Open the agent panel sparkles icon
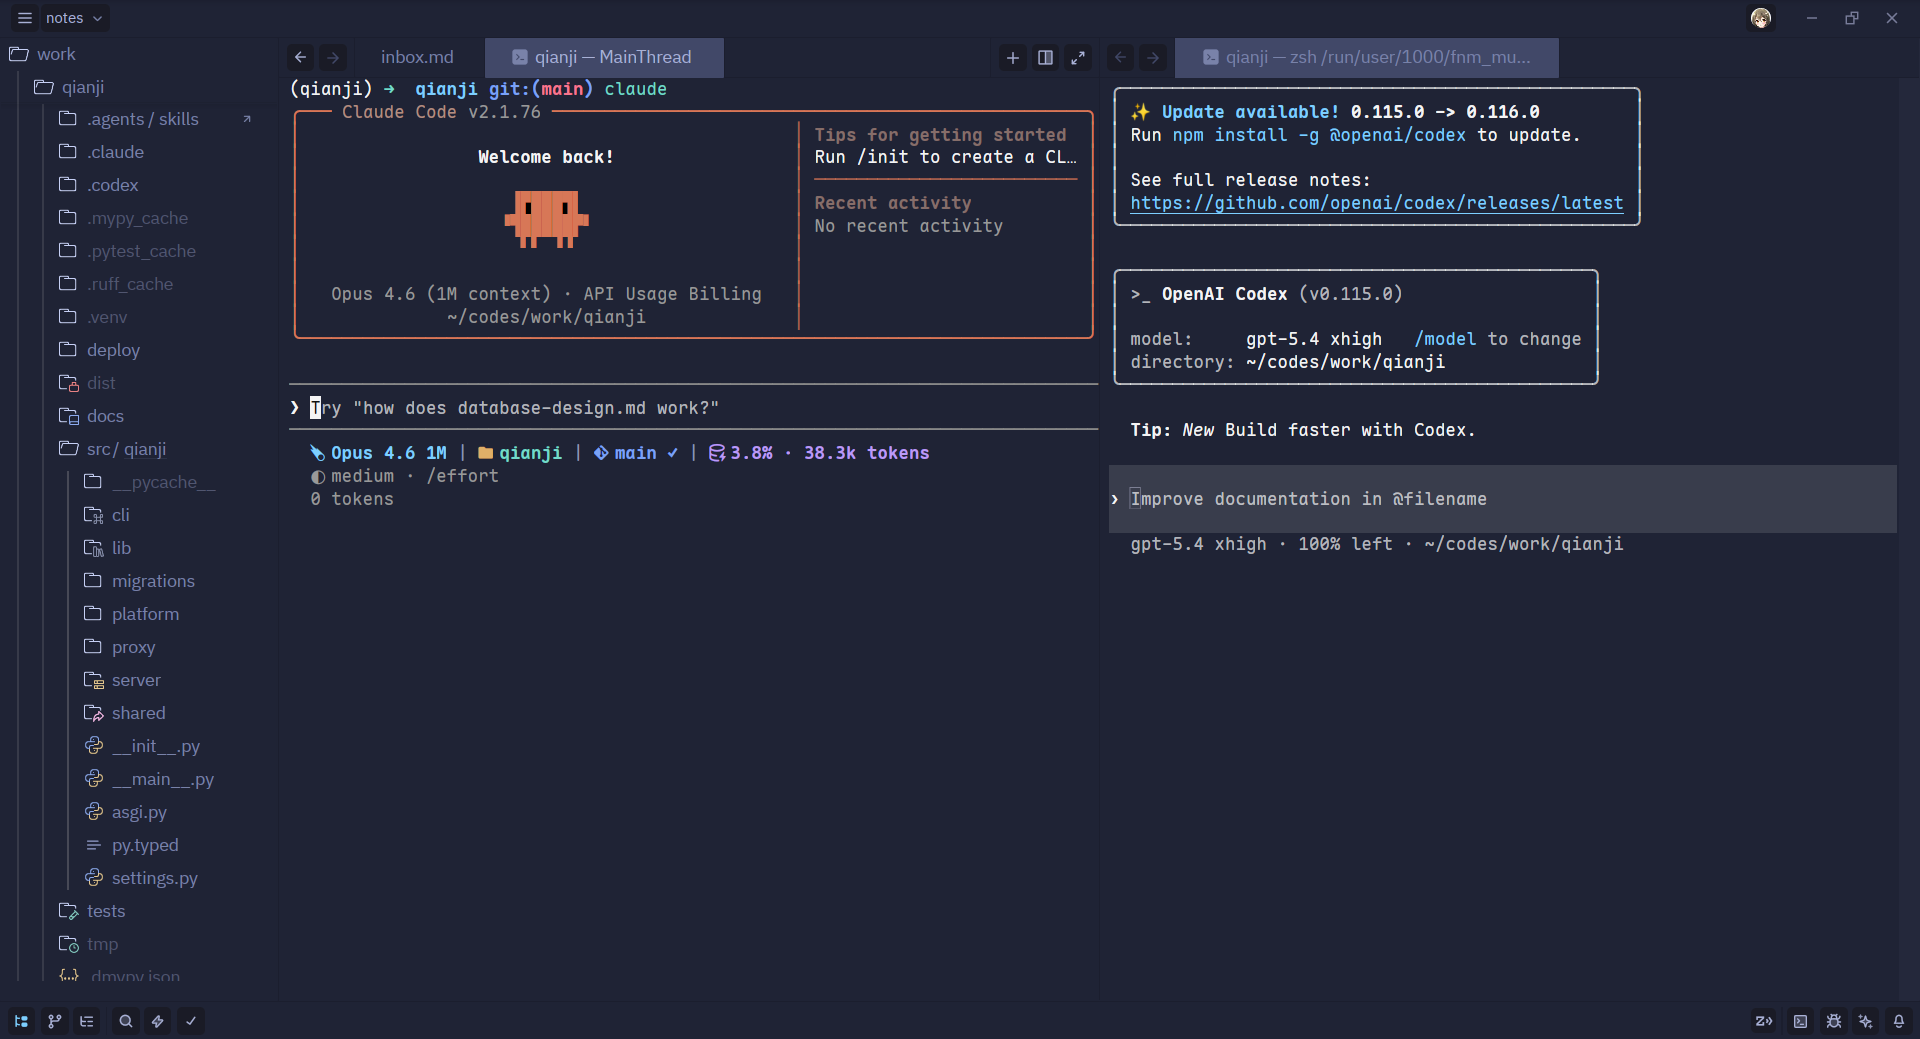 point(1865,1021)
